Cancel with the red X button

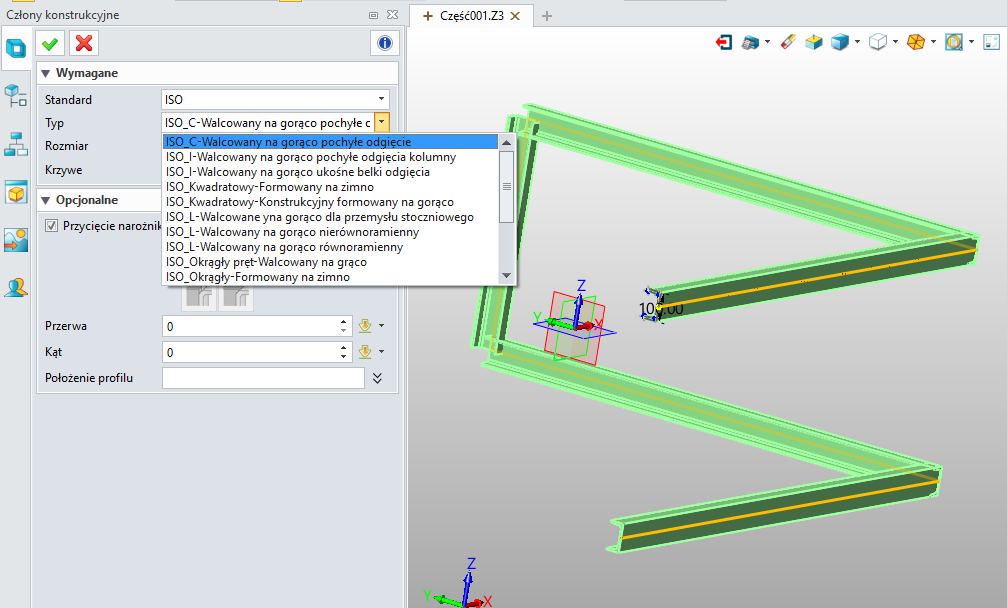click(x=84, y=44)
